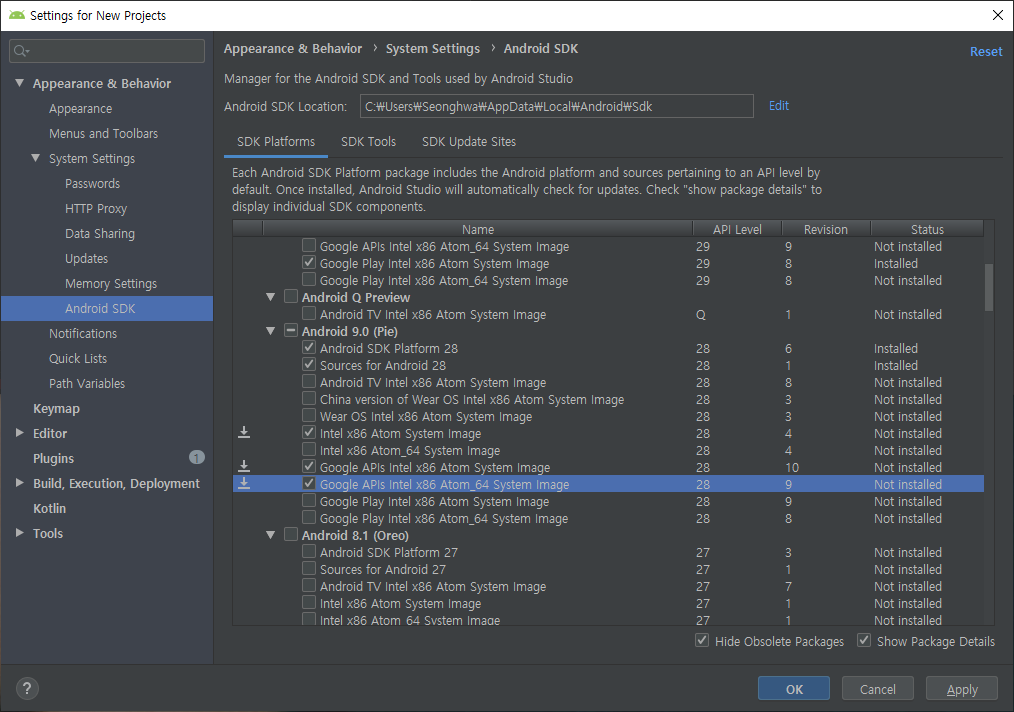Expand the Editor section
The height and width of the screenshot is (712, 1014).
[19, 433]
